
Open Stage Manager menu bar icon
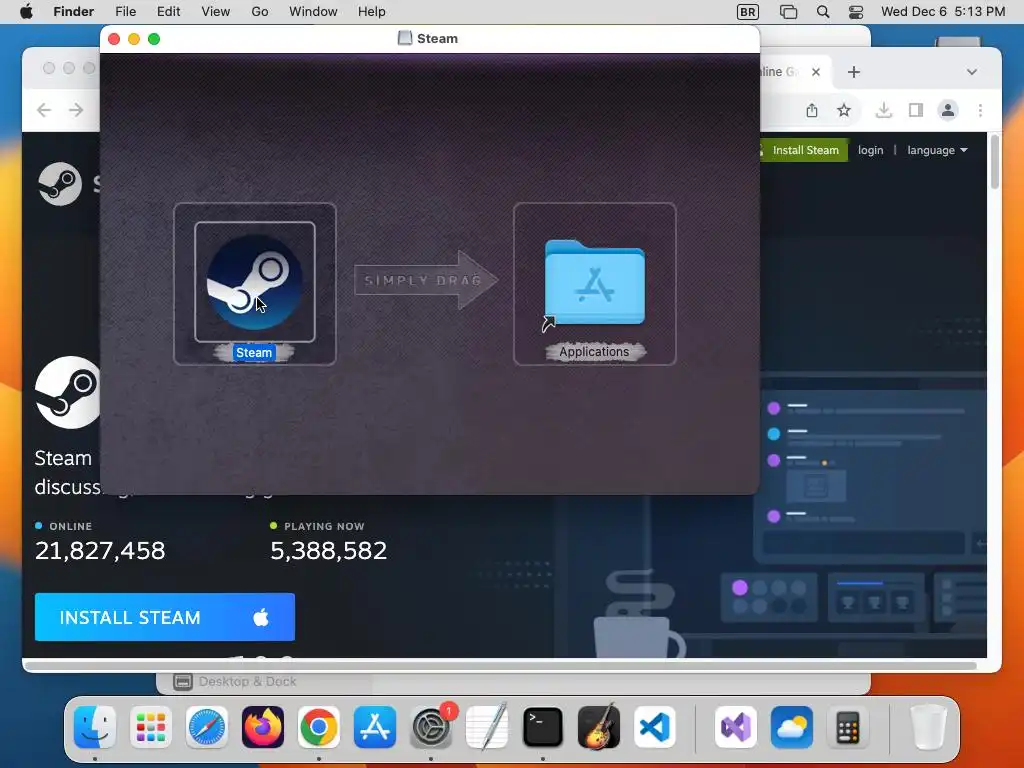(788, 12)
